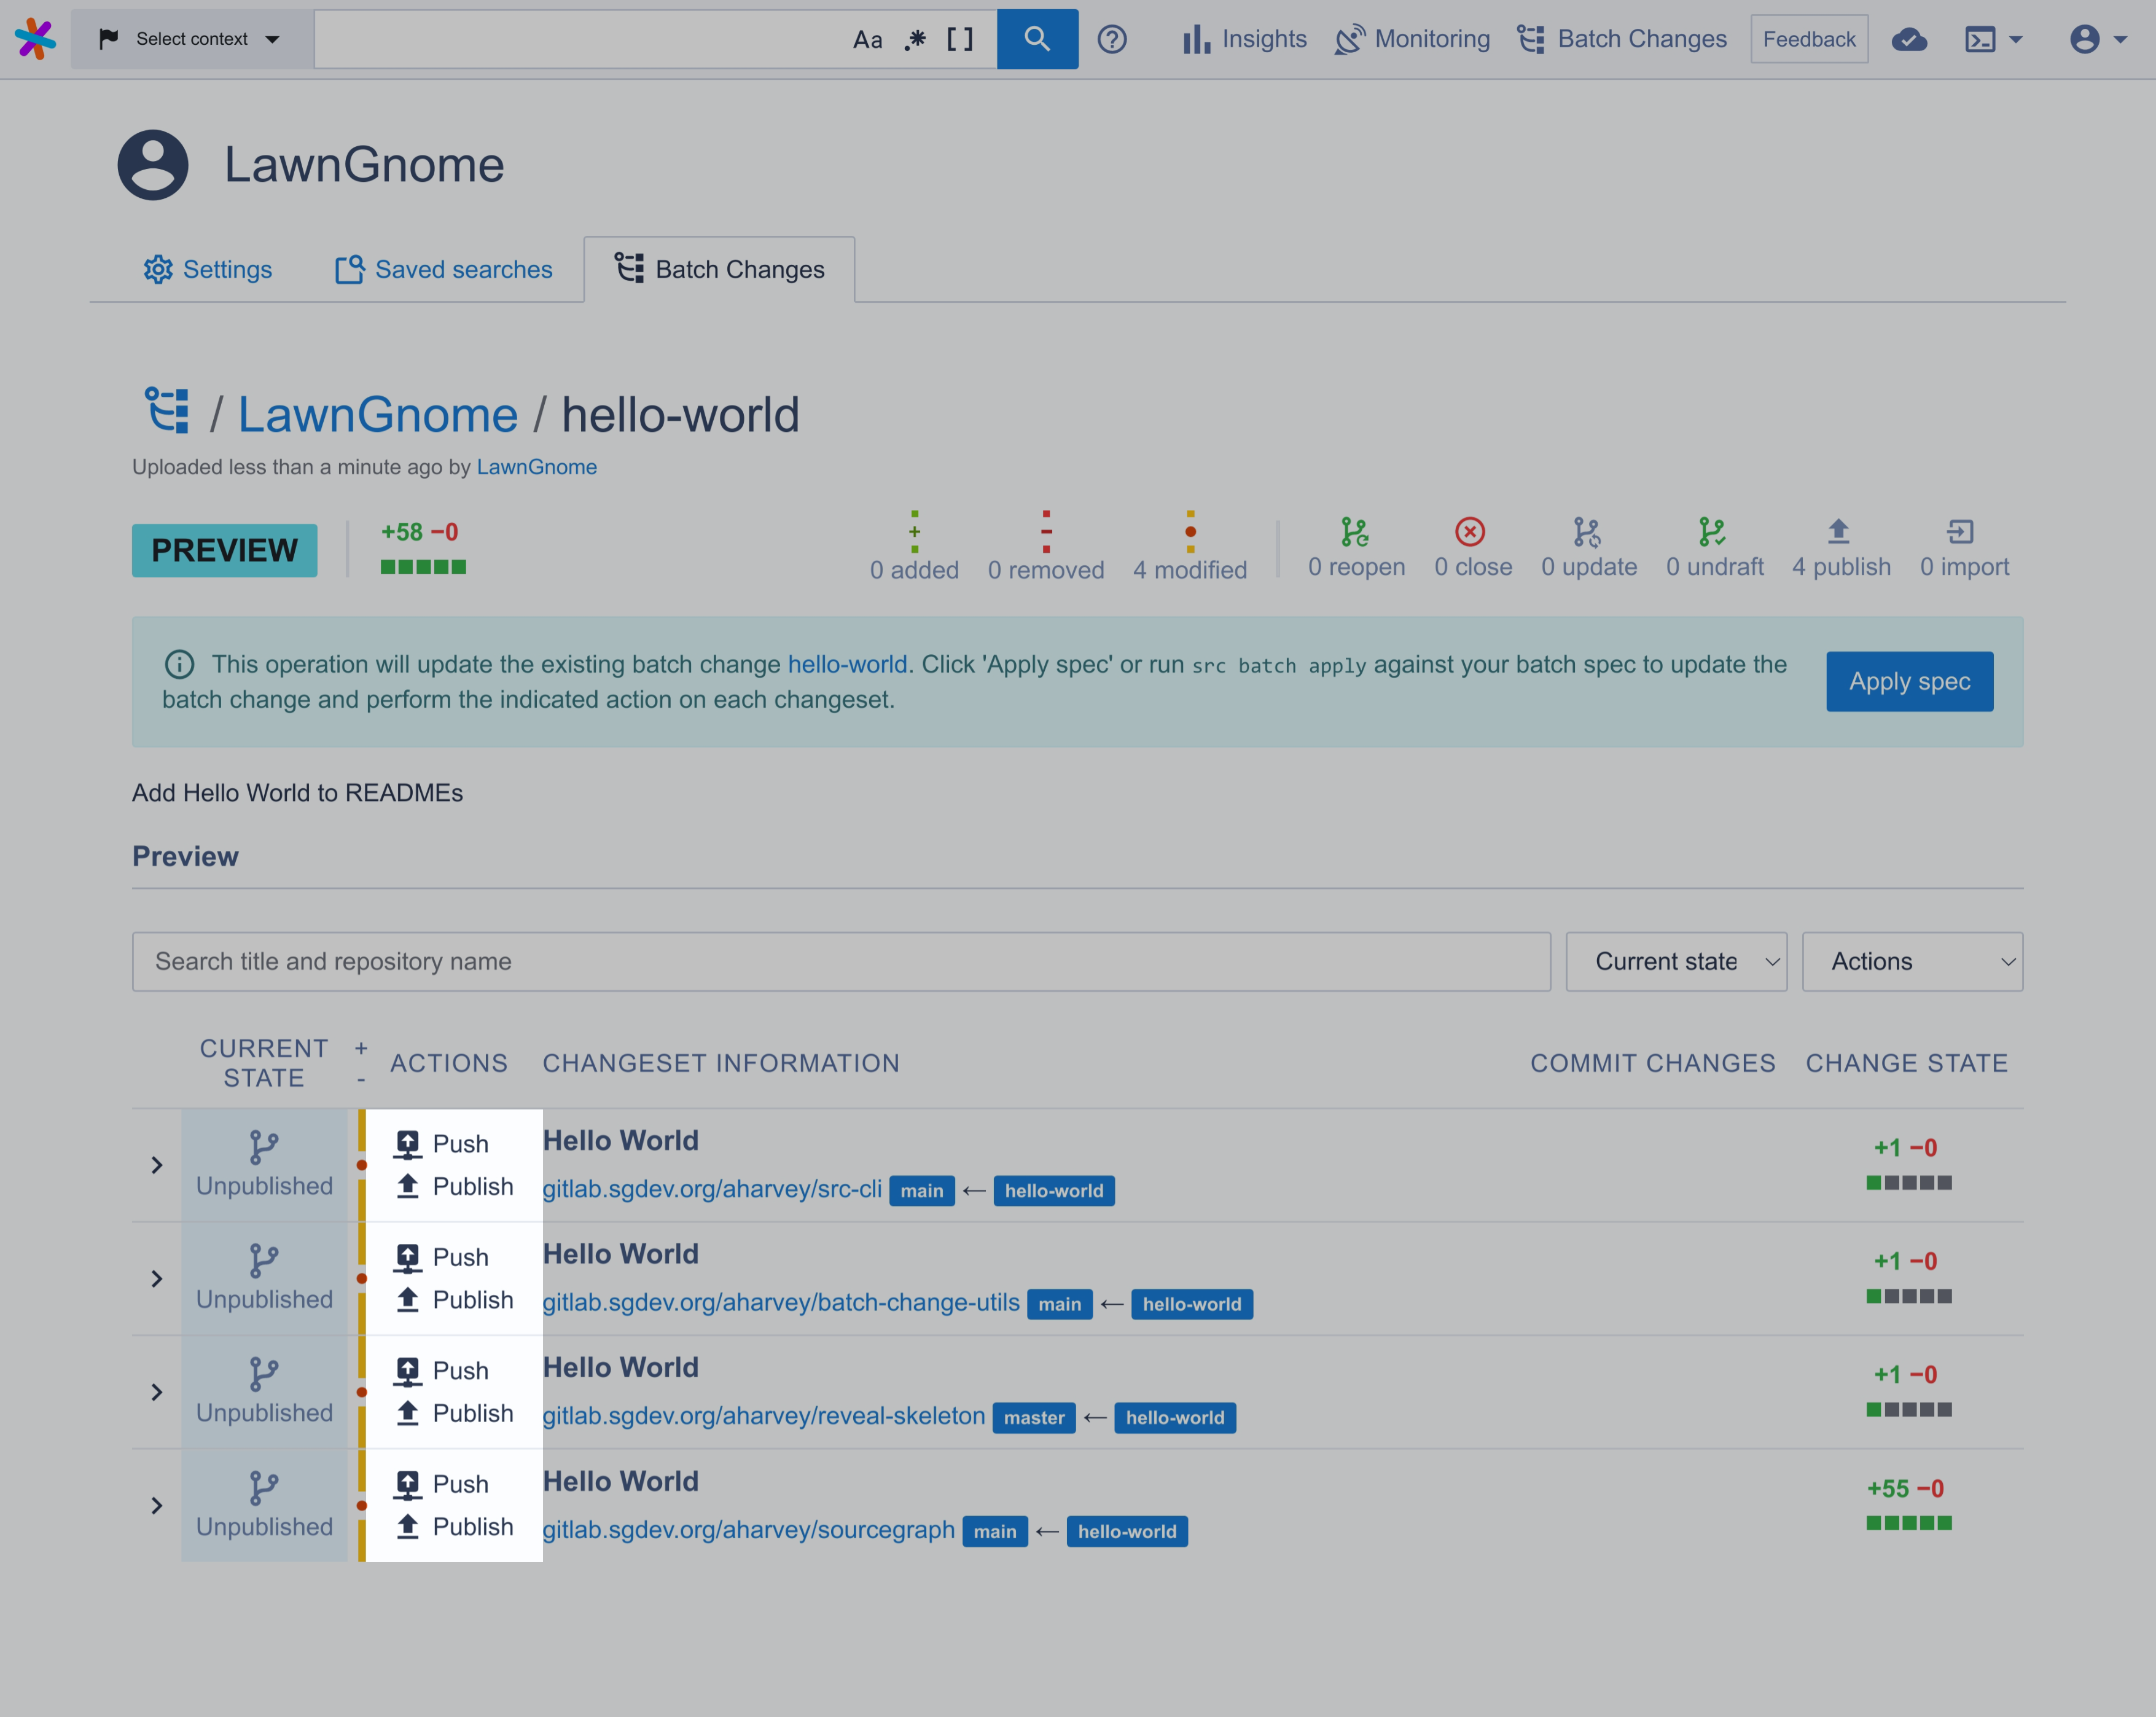Select the Batch Changes profile tab
The image size is (2156, 1717).
(719, 269)
